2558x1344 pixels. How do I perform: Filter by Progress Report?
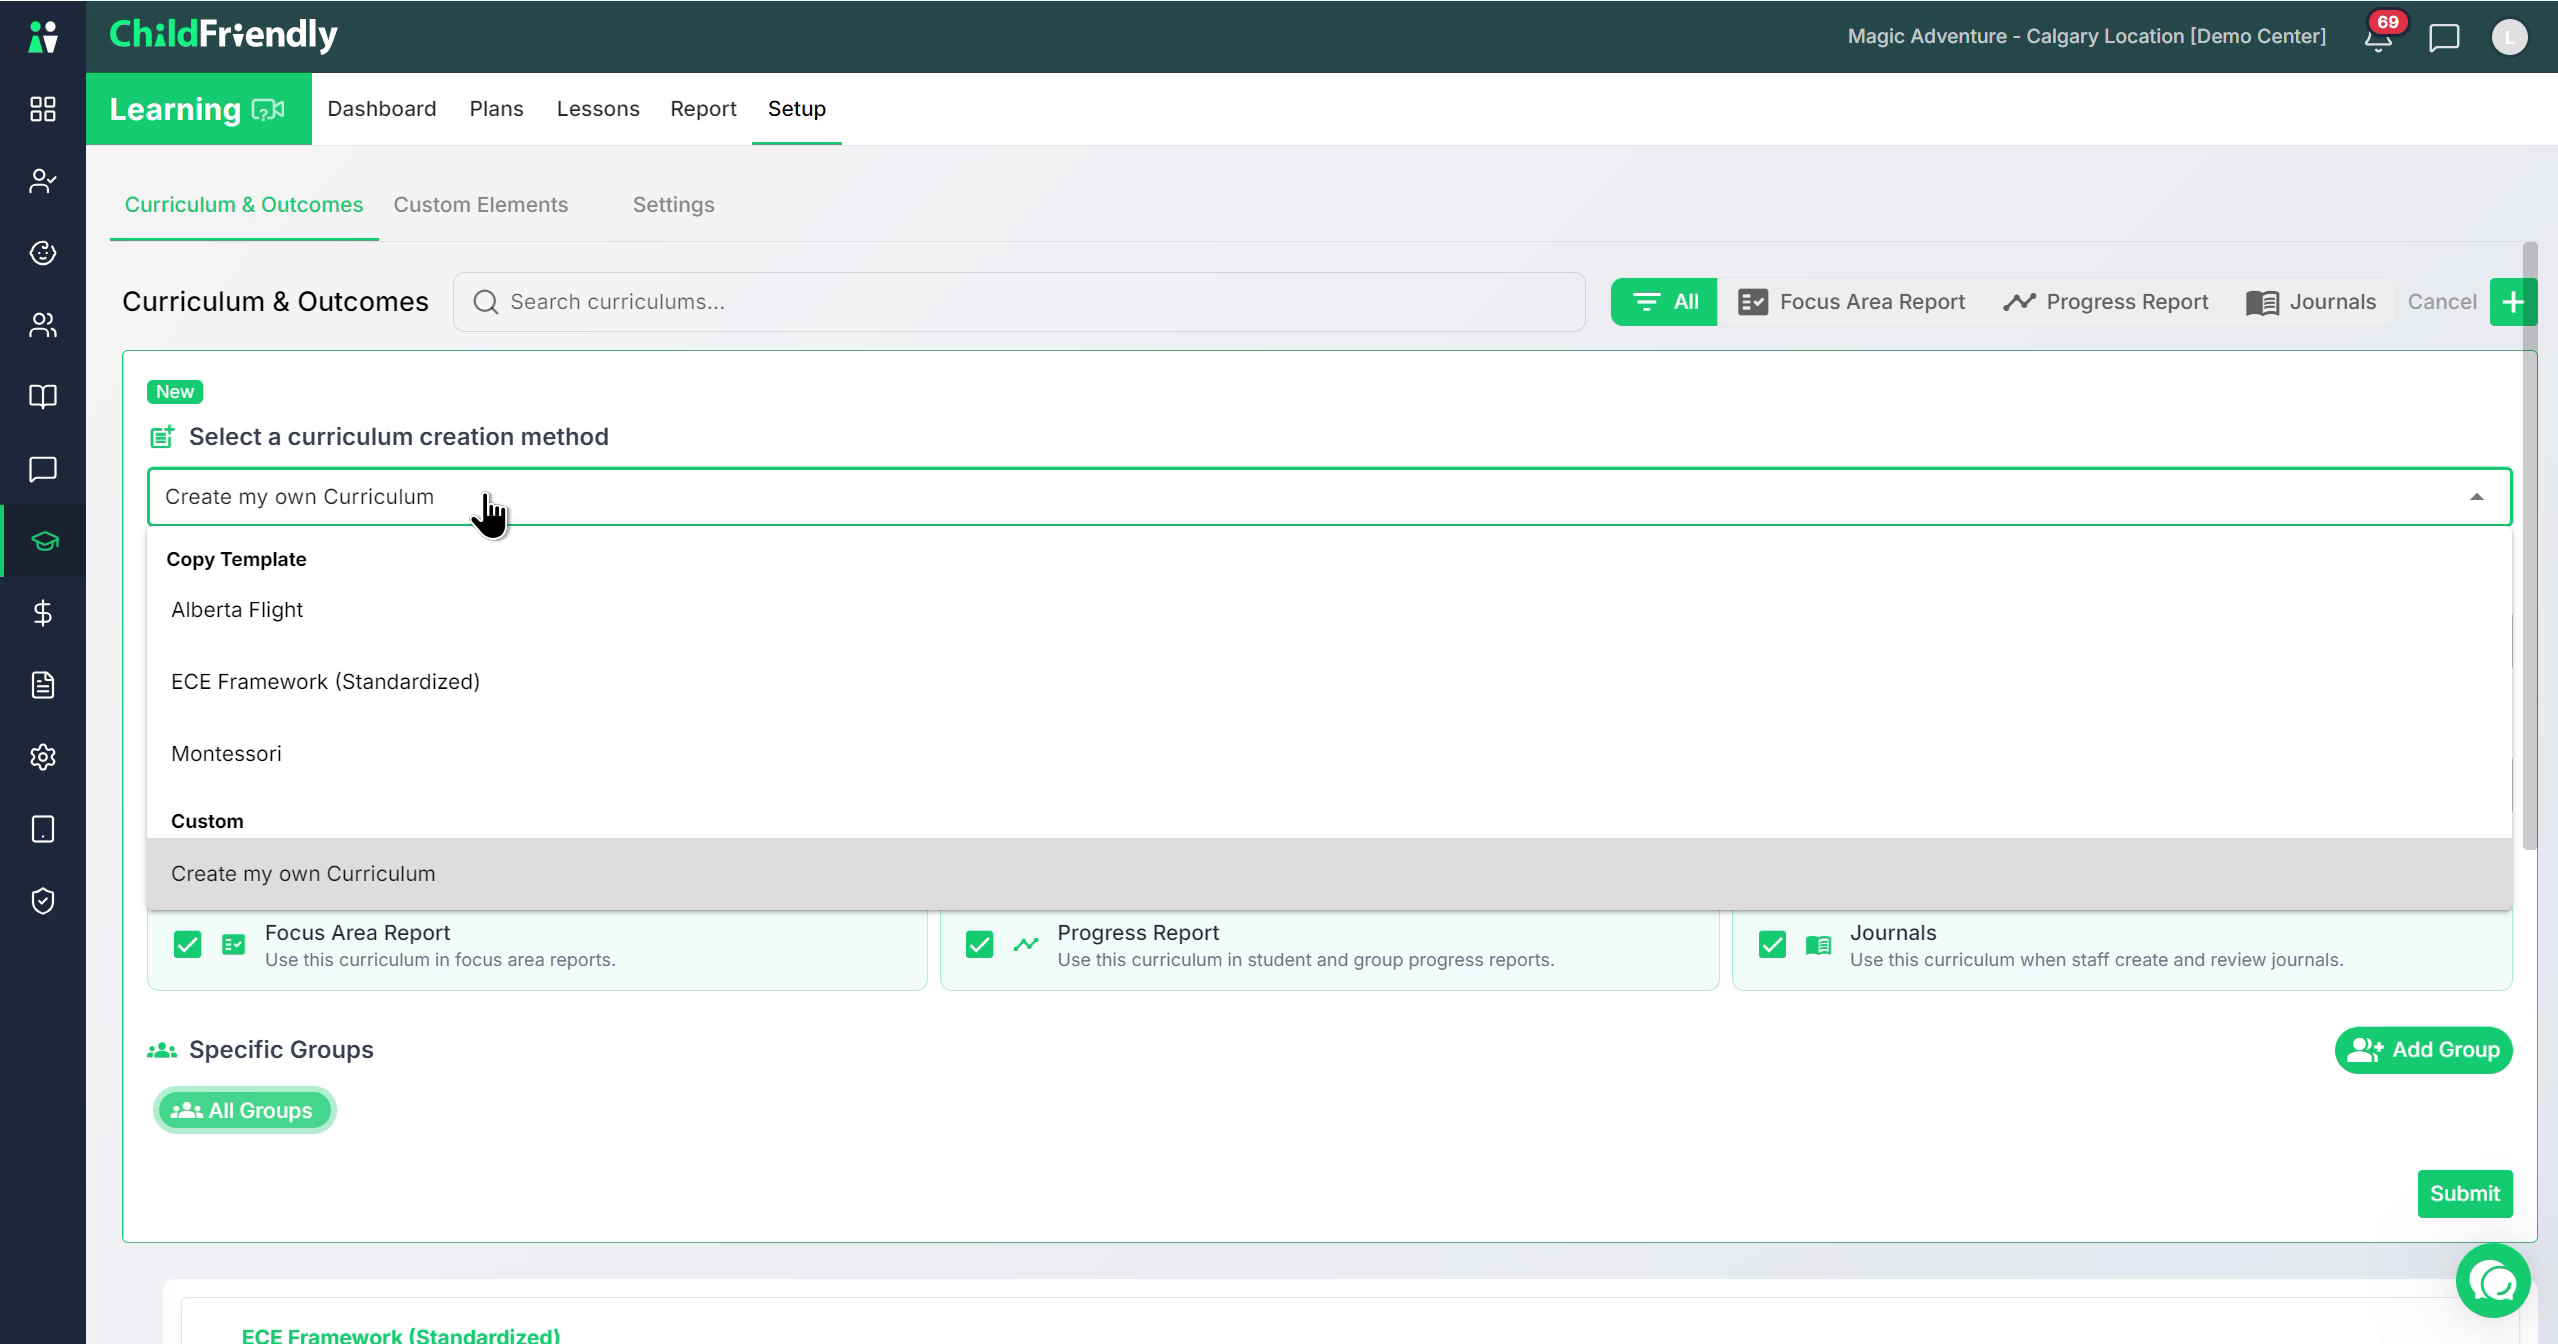click(2105, 302)
